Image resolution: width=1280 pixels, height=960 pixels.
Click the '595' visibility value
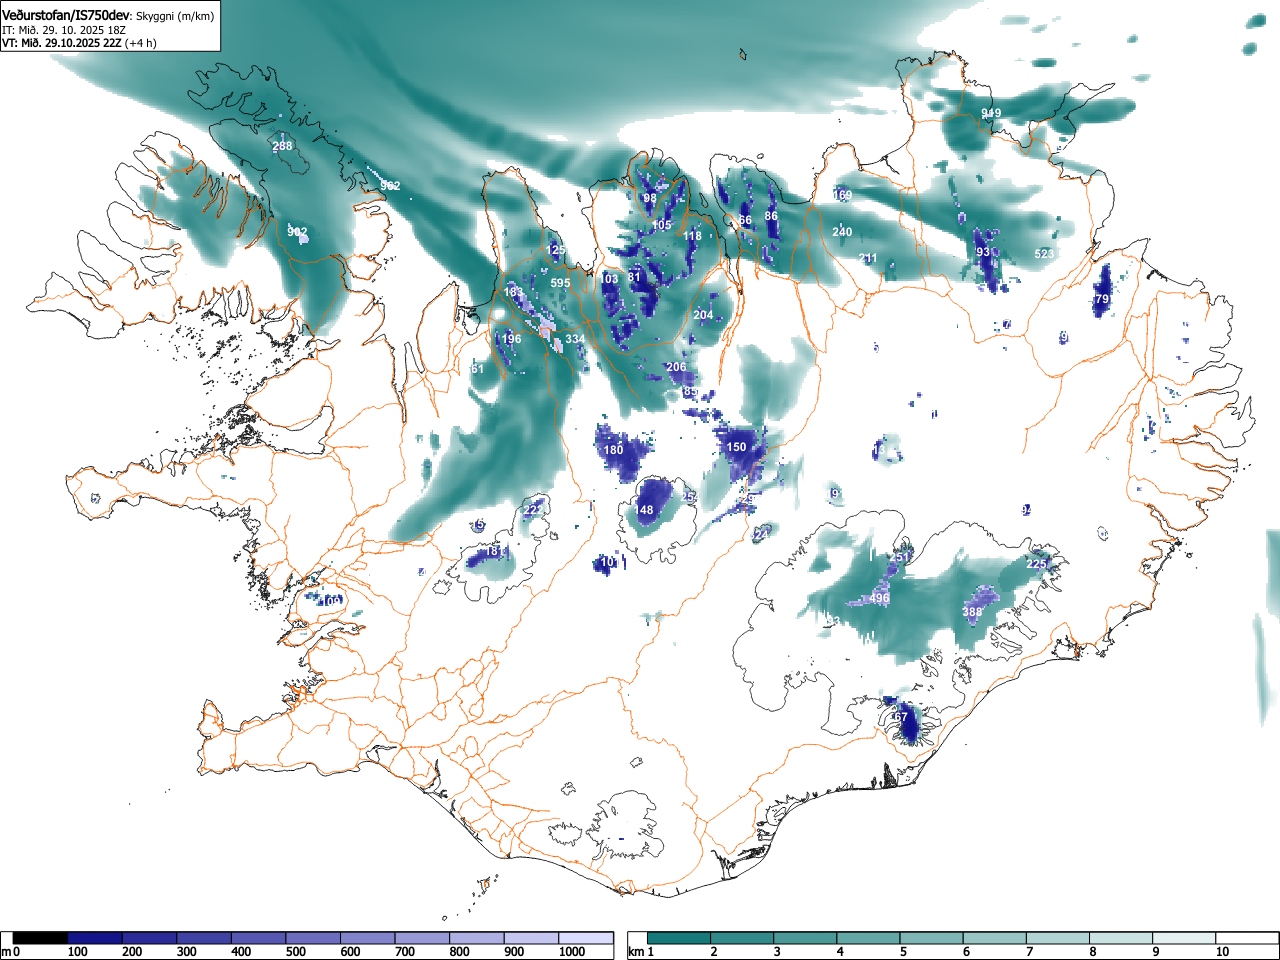pos(560,283)
